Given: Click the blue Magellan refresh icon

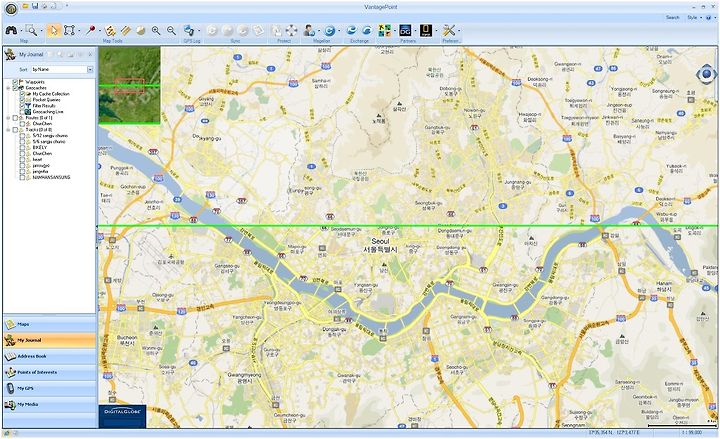Looking at the screenshot, I should 329,30.
